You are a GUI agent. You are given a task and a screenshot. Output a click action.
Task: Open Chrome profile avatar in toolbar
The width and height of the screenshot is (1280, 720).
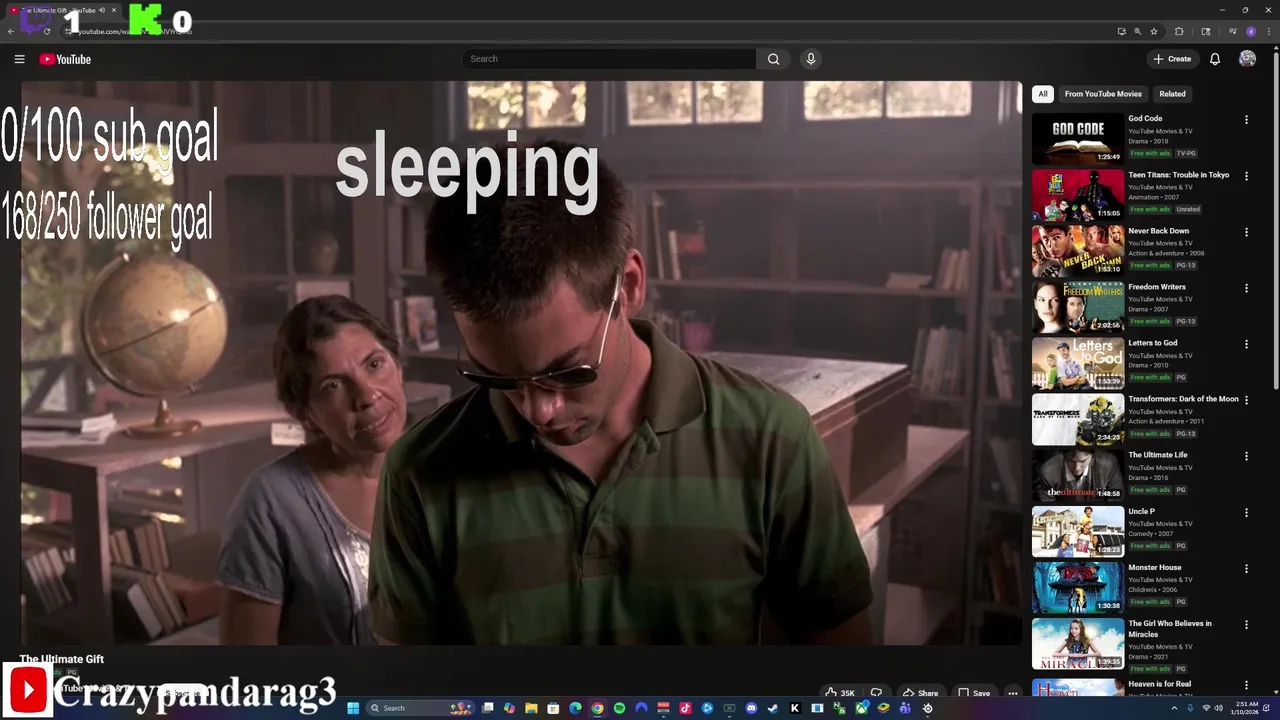click(1251, 31)
